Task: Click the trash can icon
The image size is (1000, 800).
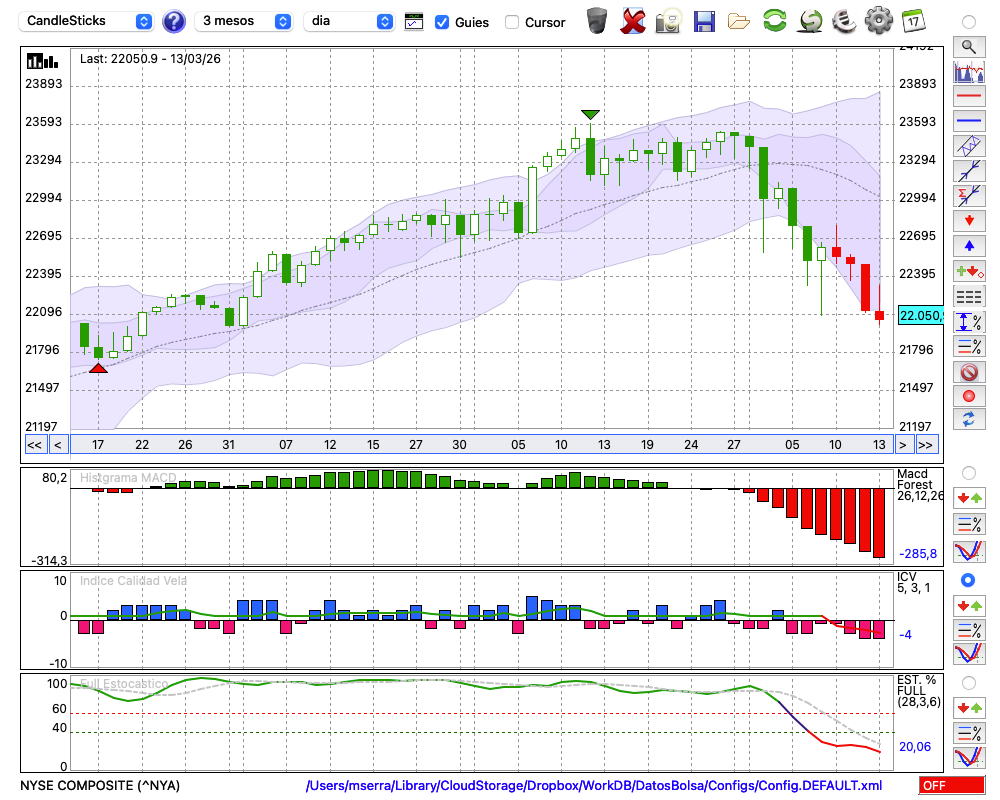Action: click(x=597, y=21)
